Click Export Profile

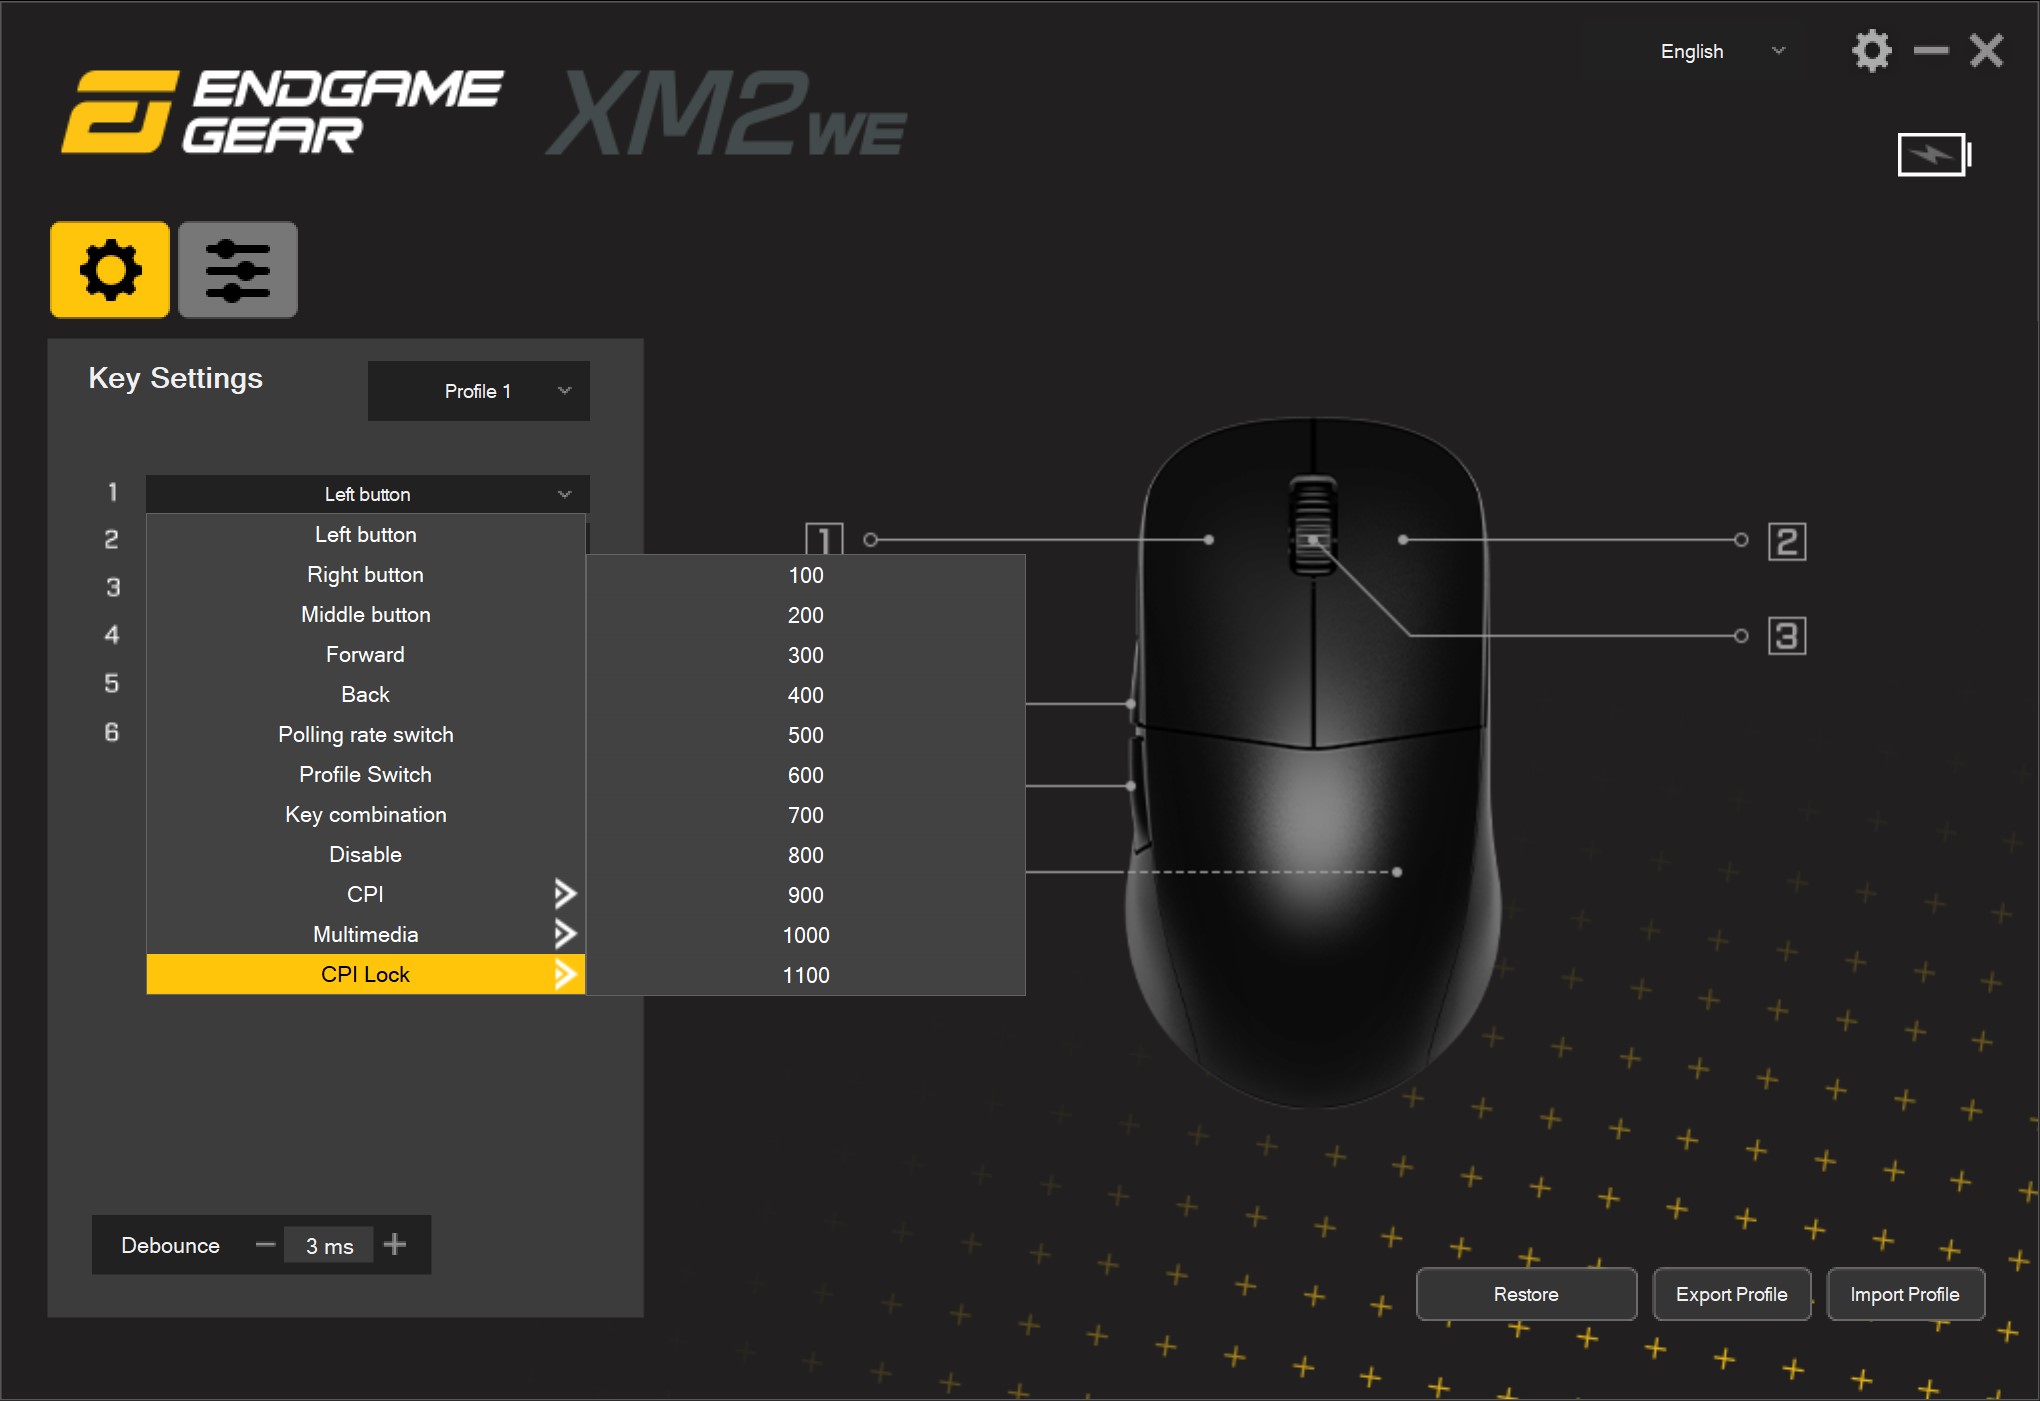coord(1732,1294)
